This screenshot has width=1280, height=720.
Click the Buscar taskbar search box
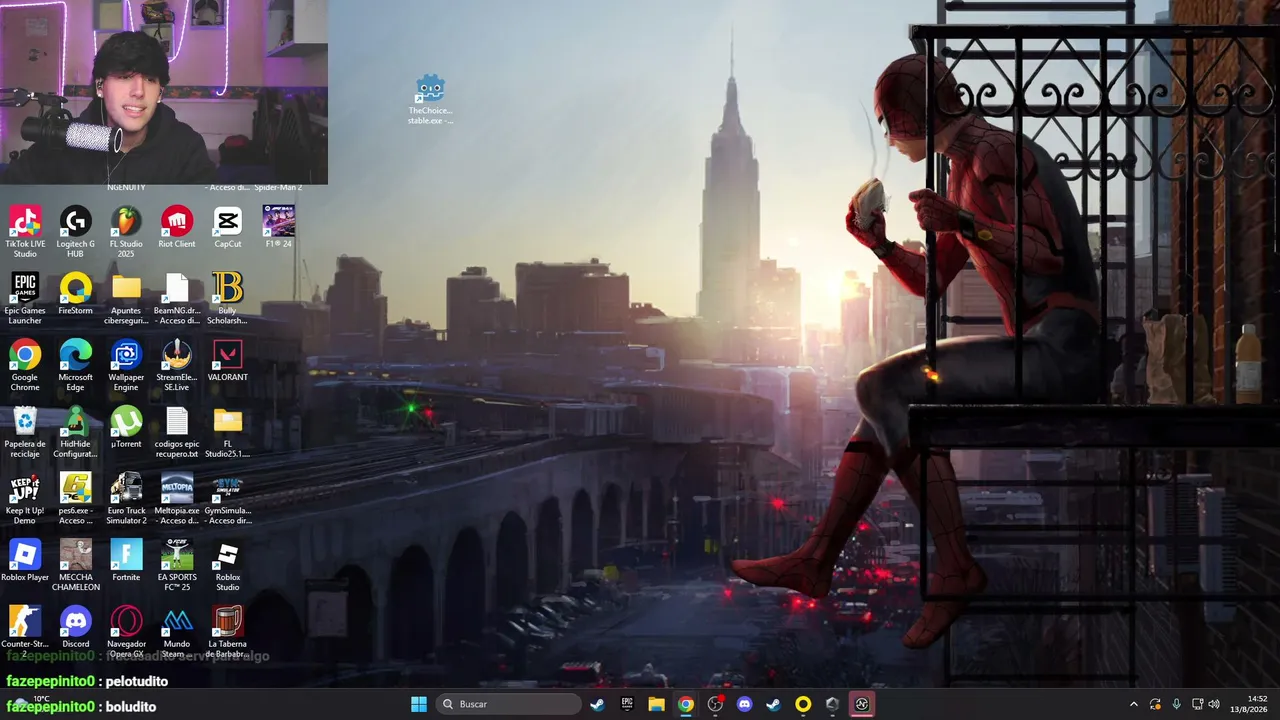pyautogui.click(x=510, y=704)
